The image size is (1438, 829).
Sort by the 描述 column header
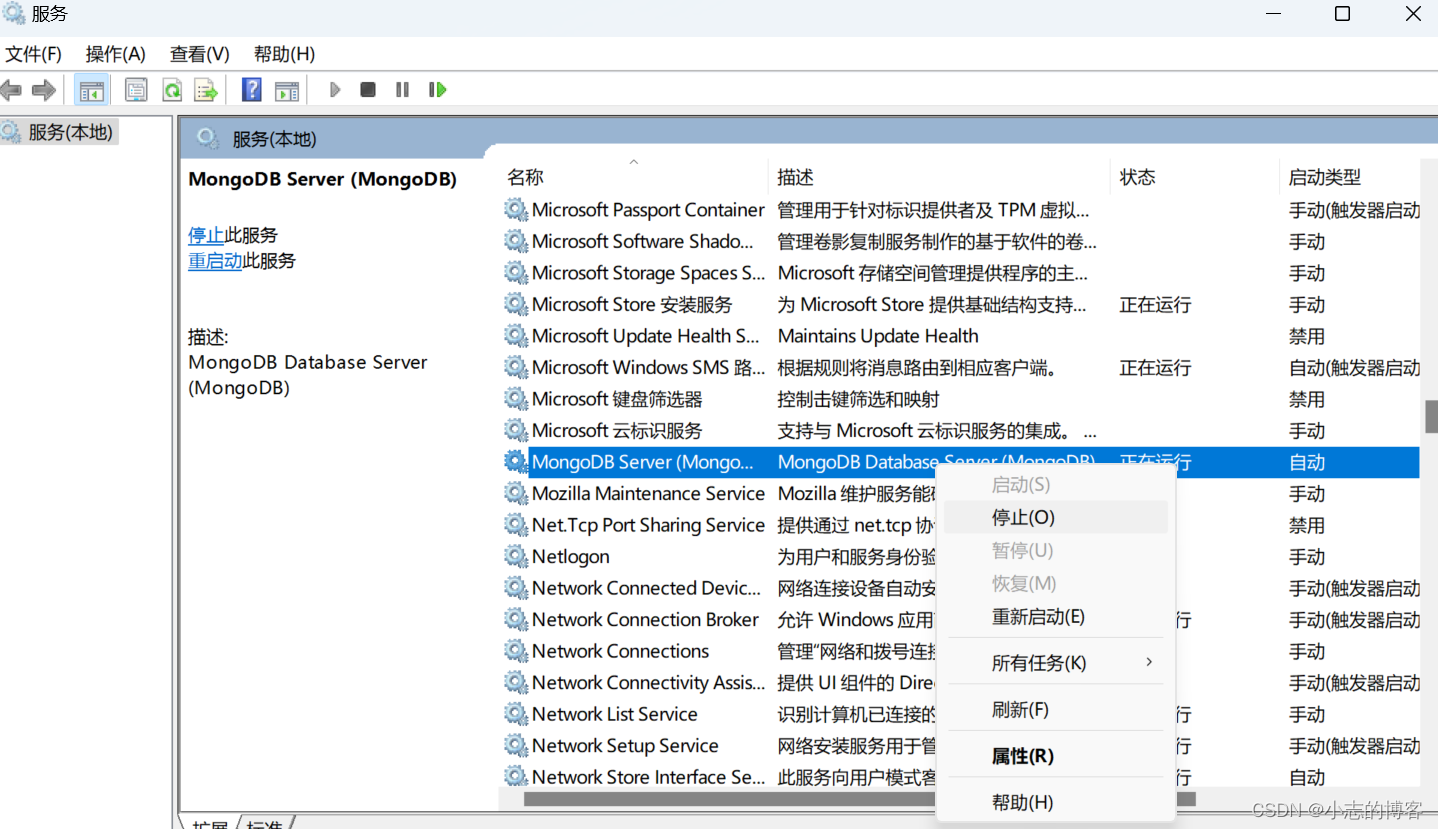pyautogui.click(x=939, y=177)
